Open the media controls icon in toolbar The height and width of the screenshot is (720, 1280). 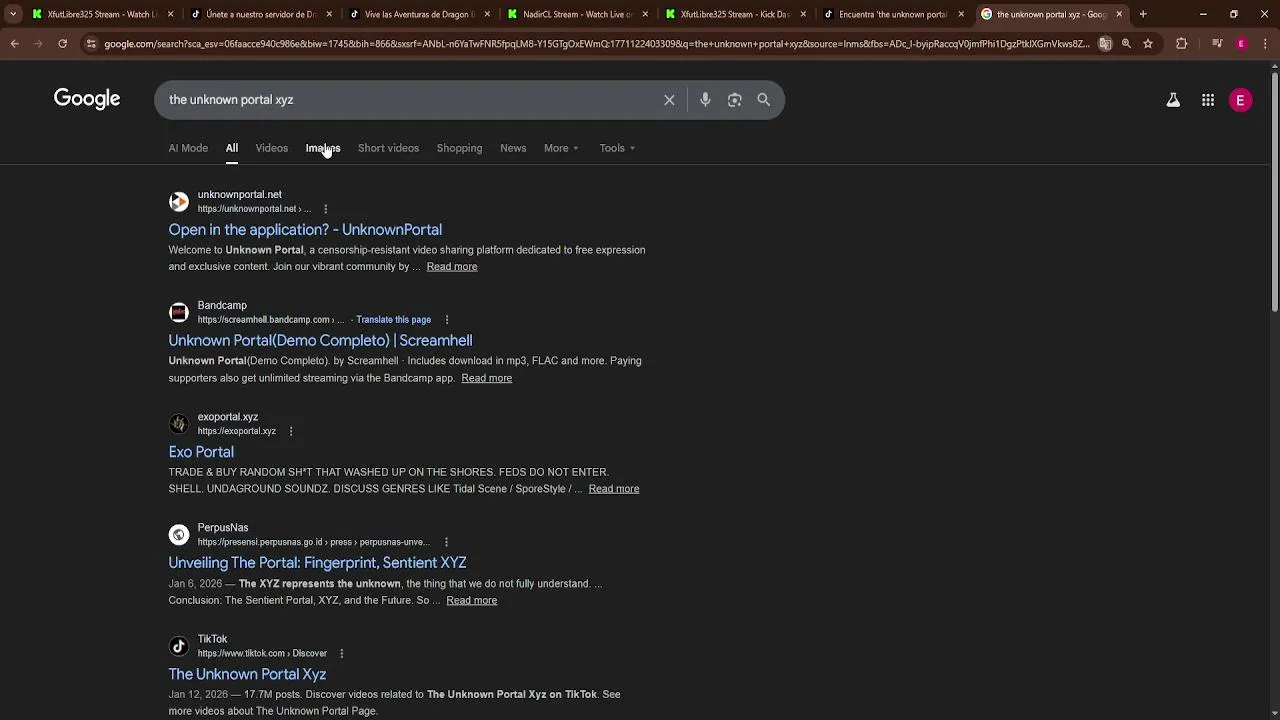point(1217,44)
